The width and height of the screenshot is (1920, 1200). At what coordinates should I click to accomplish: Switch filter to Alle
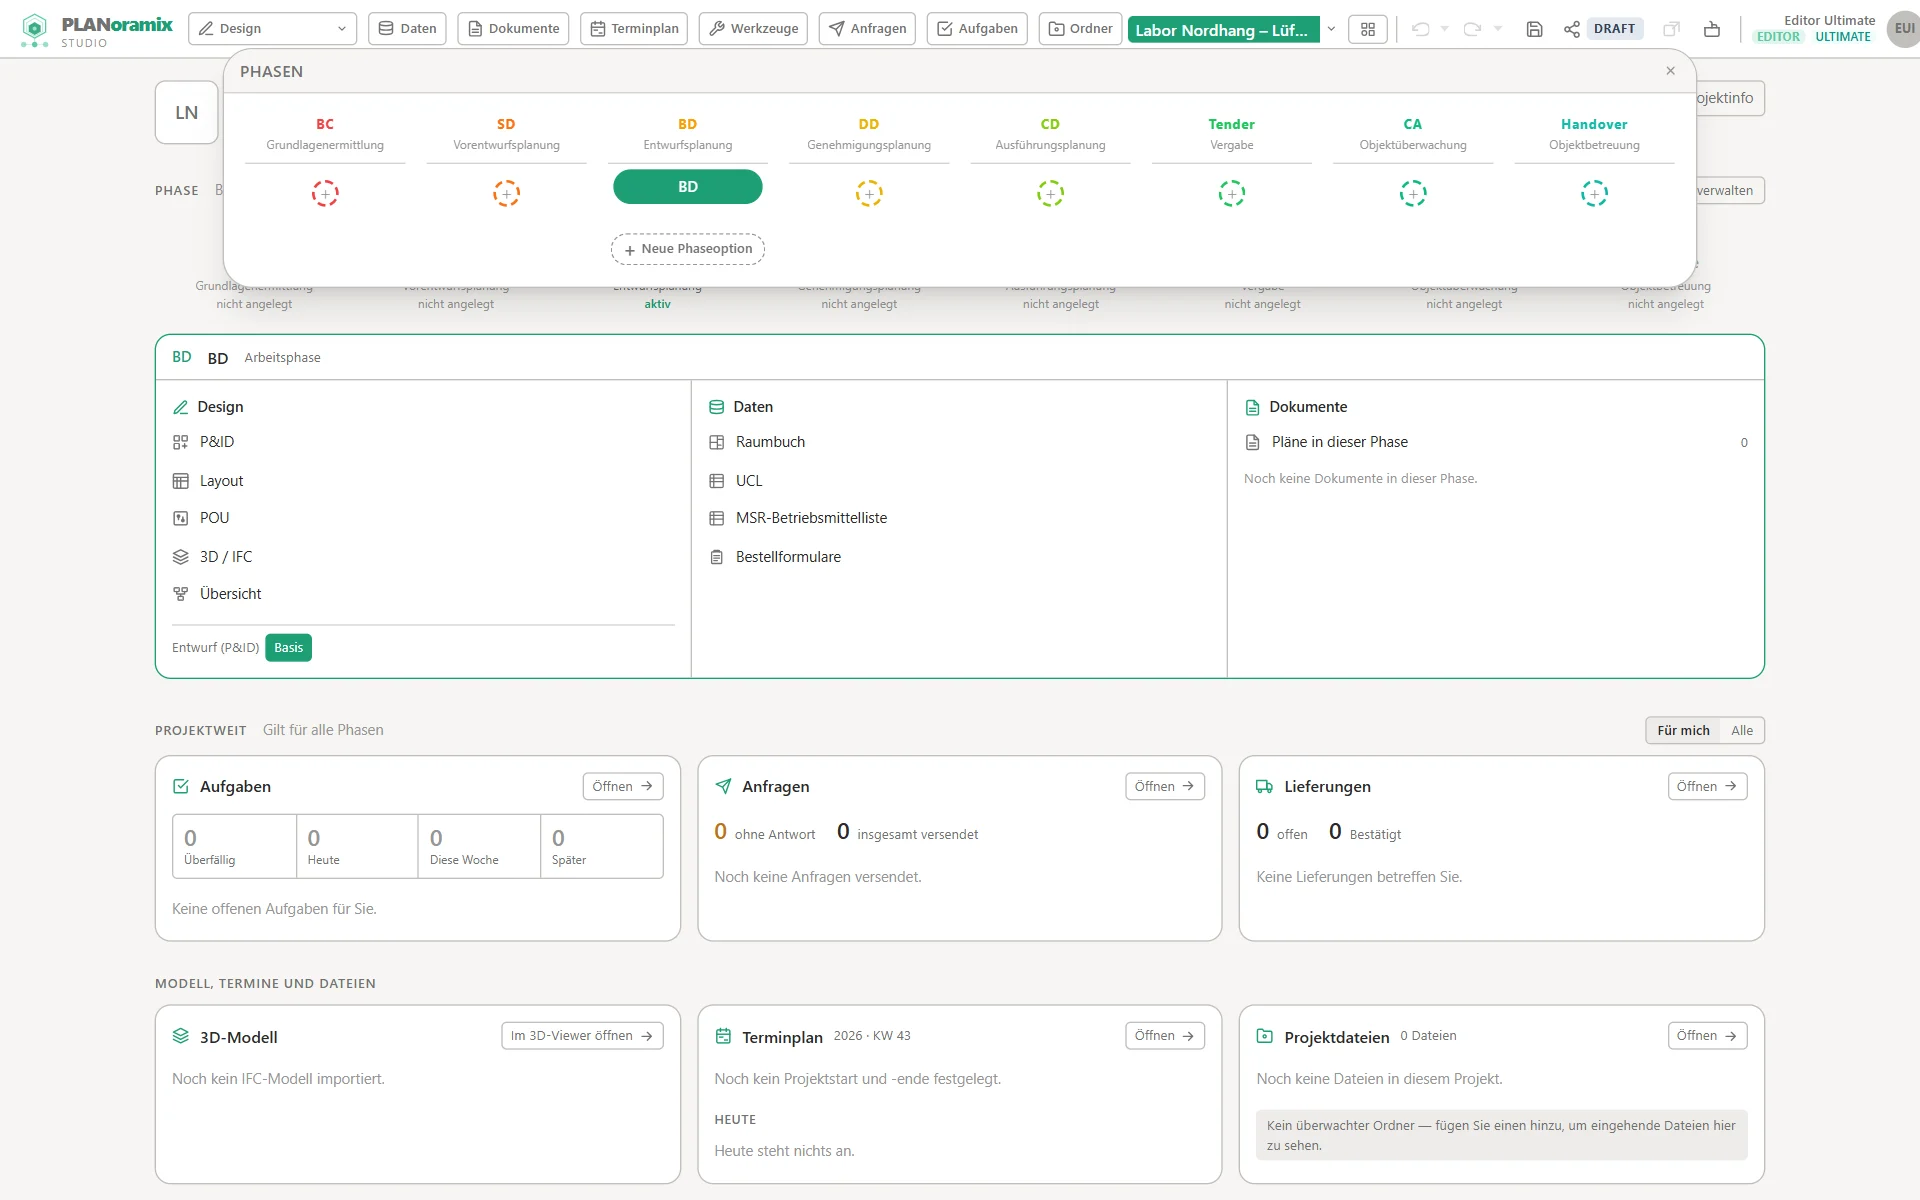[1742, 730]
